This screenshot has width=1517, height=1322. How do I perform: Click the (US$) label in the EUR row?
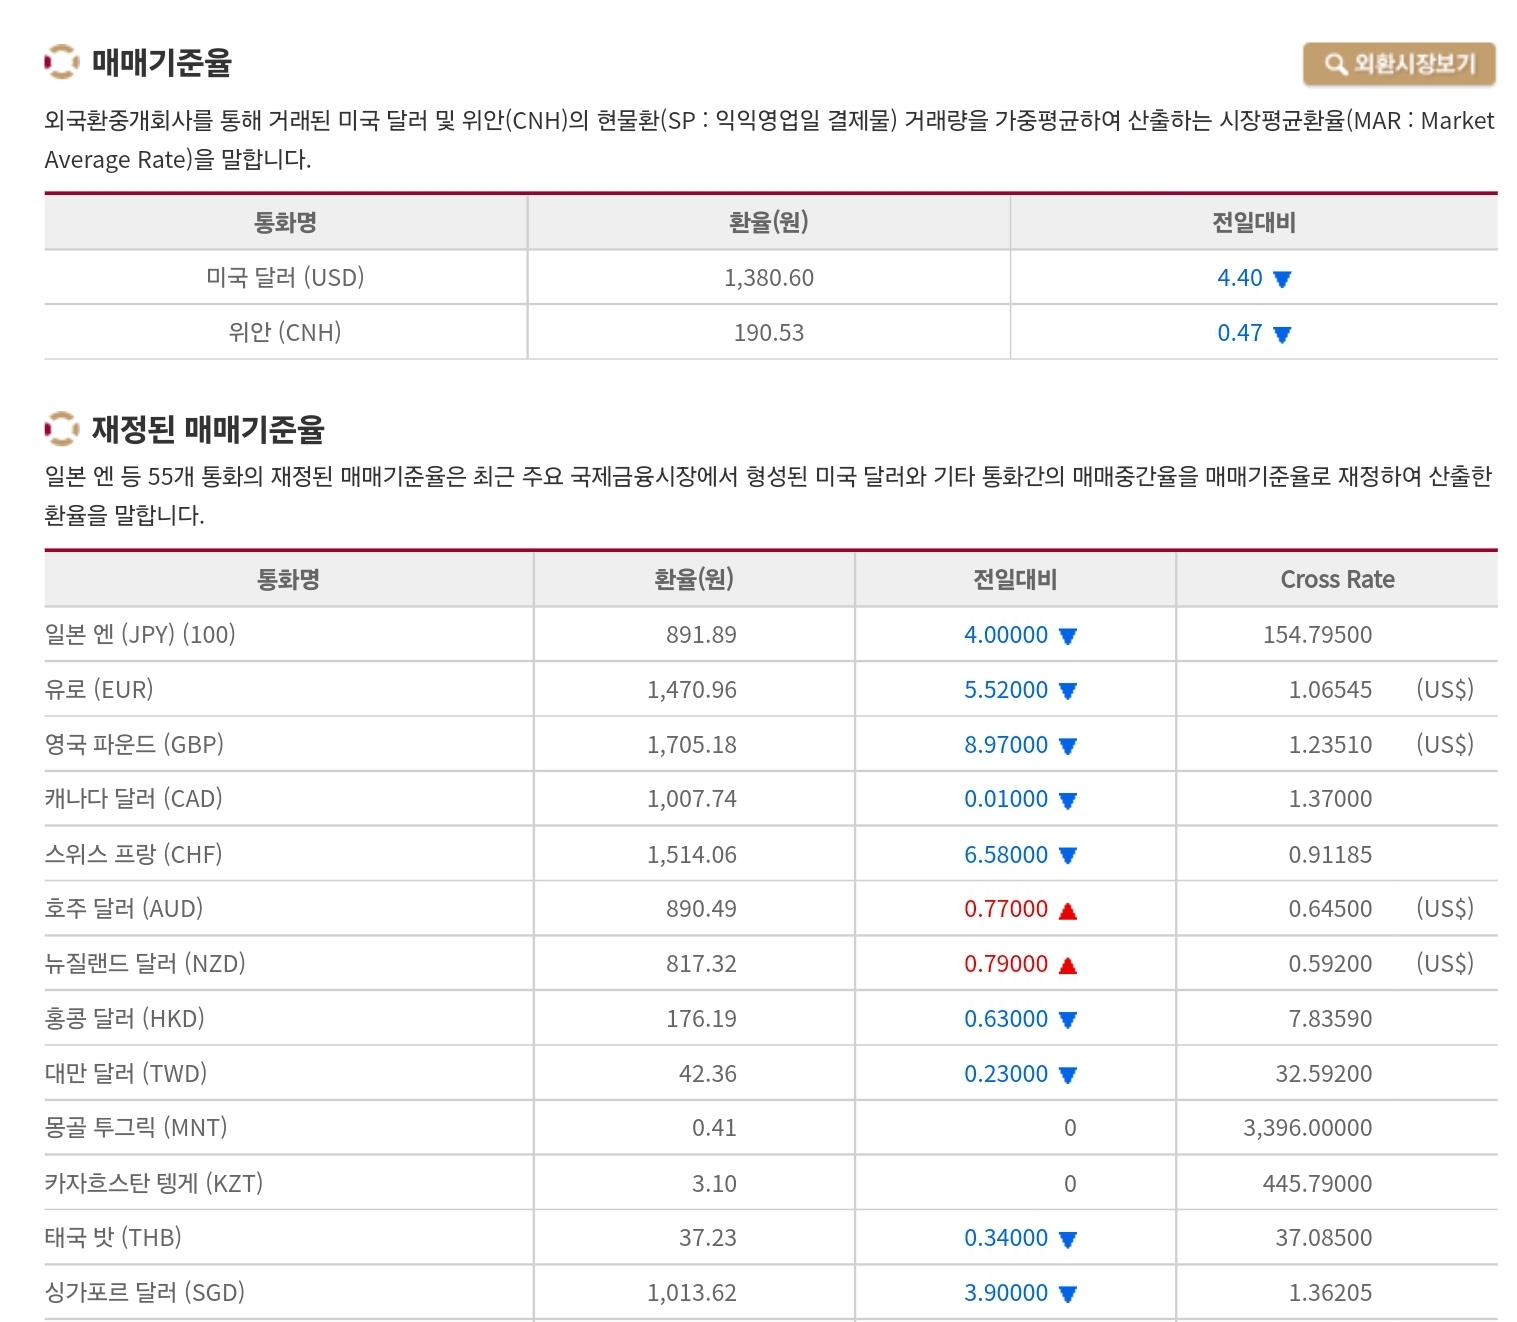tap(1445, 689)
